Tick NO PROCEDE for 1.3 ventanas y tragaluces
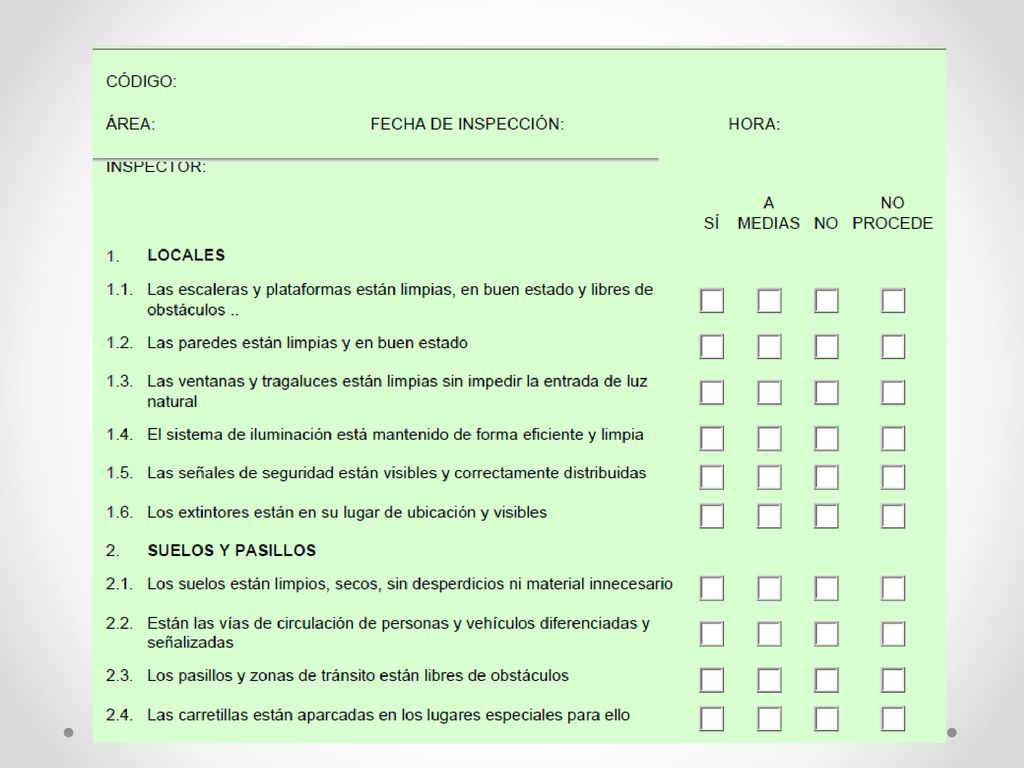1024x768 pixels. (x=893, y=392)
